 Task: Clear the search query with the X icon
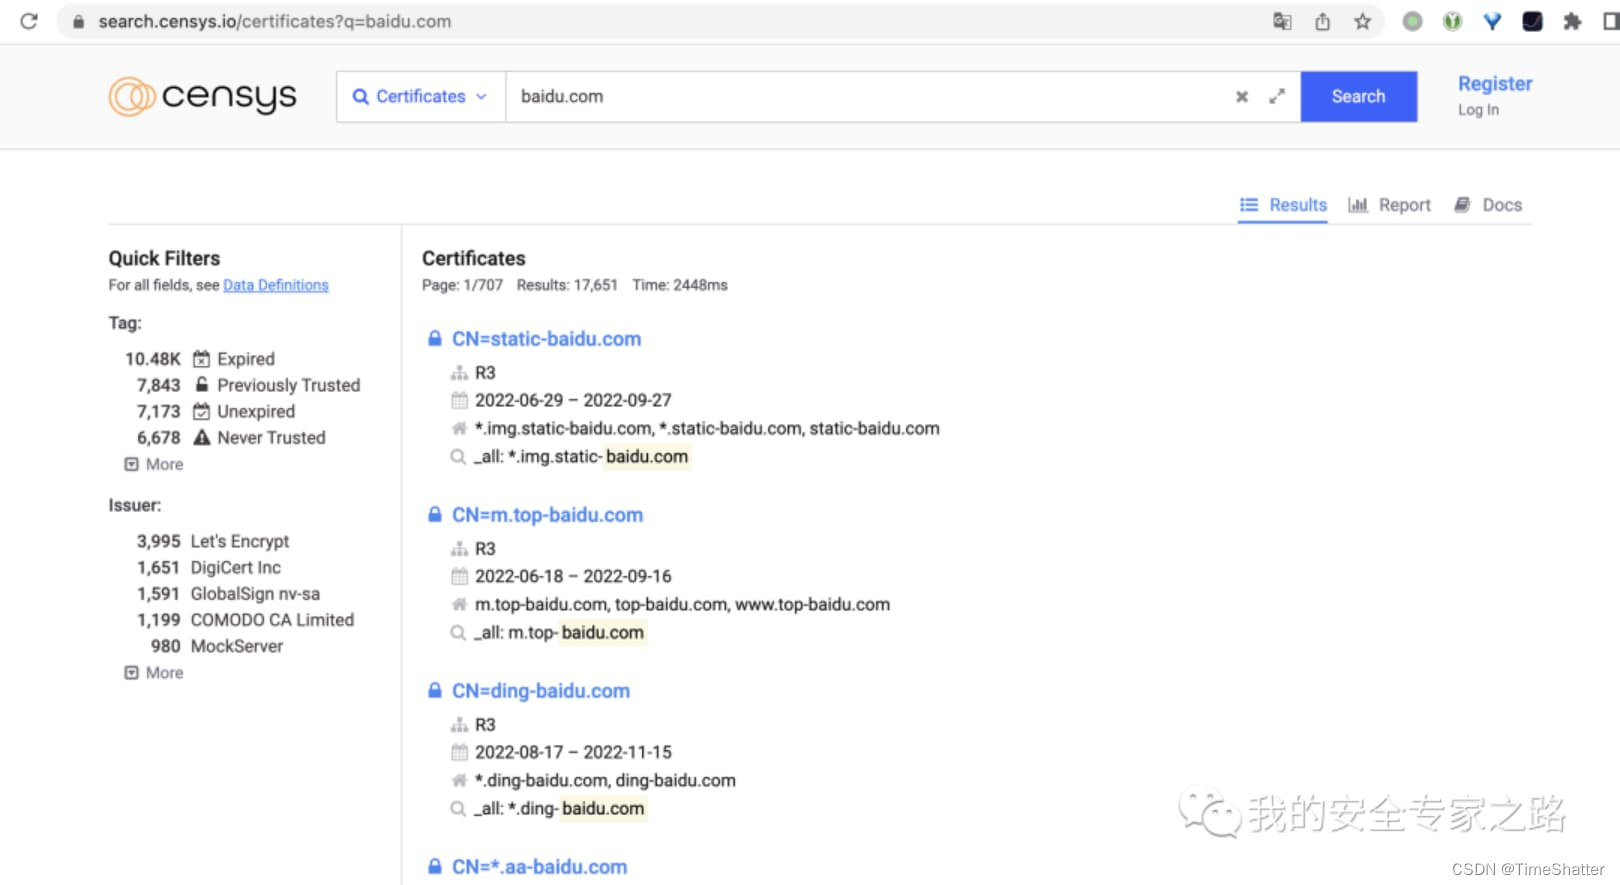[x=1242, y=97]
